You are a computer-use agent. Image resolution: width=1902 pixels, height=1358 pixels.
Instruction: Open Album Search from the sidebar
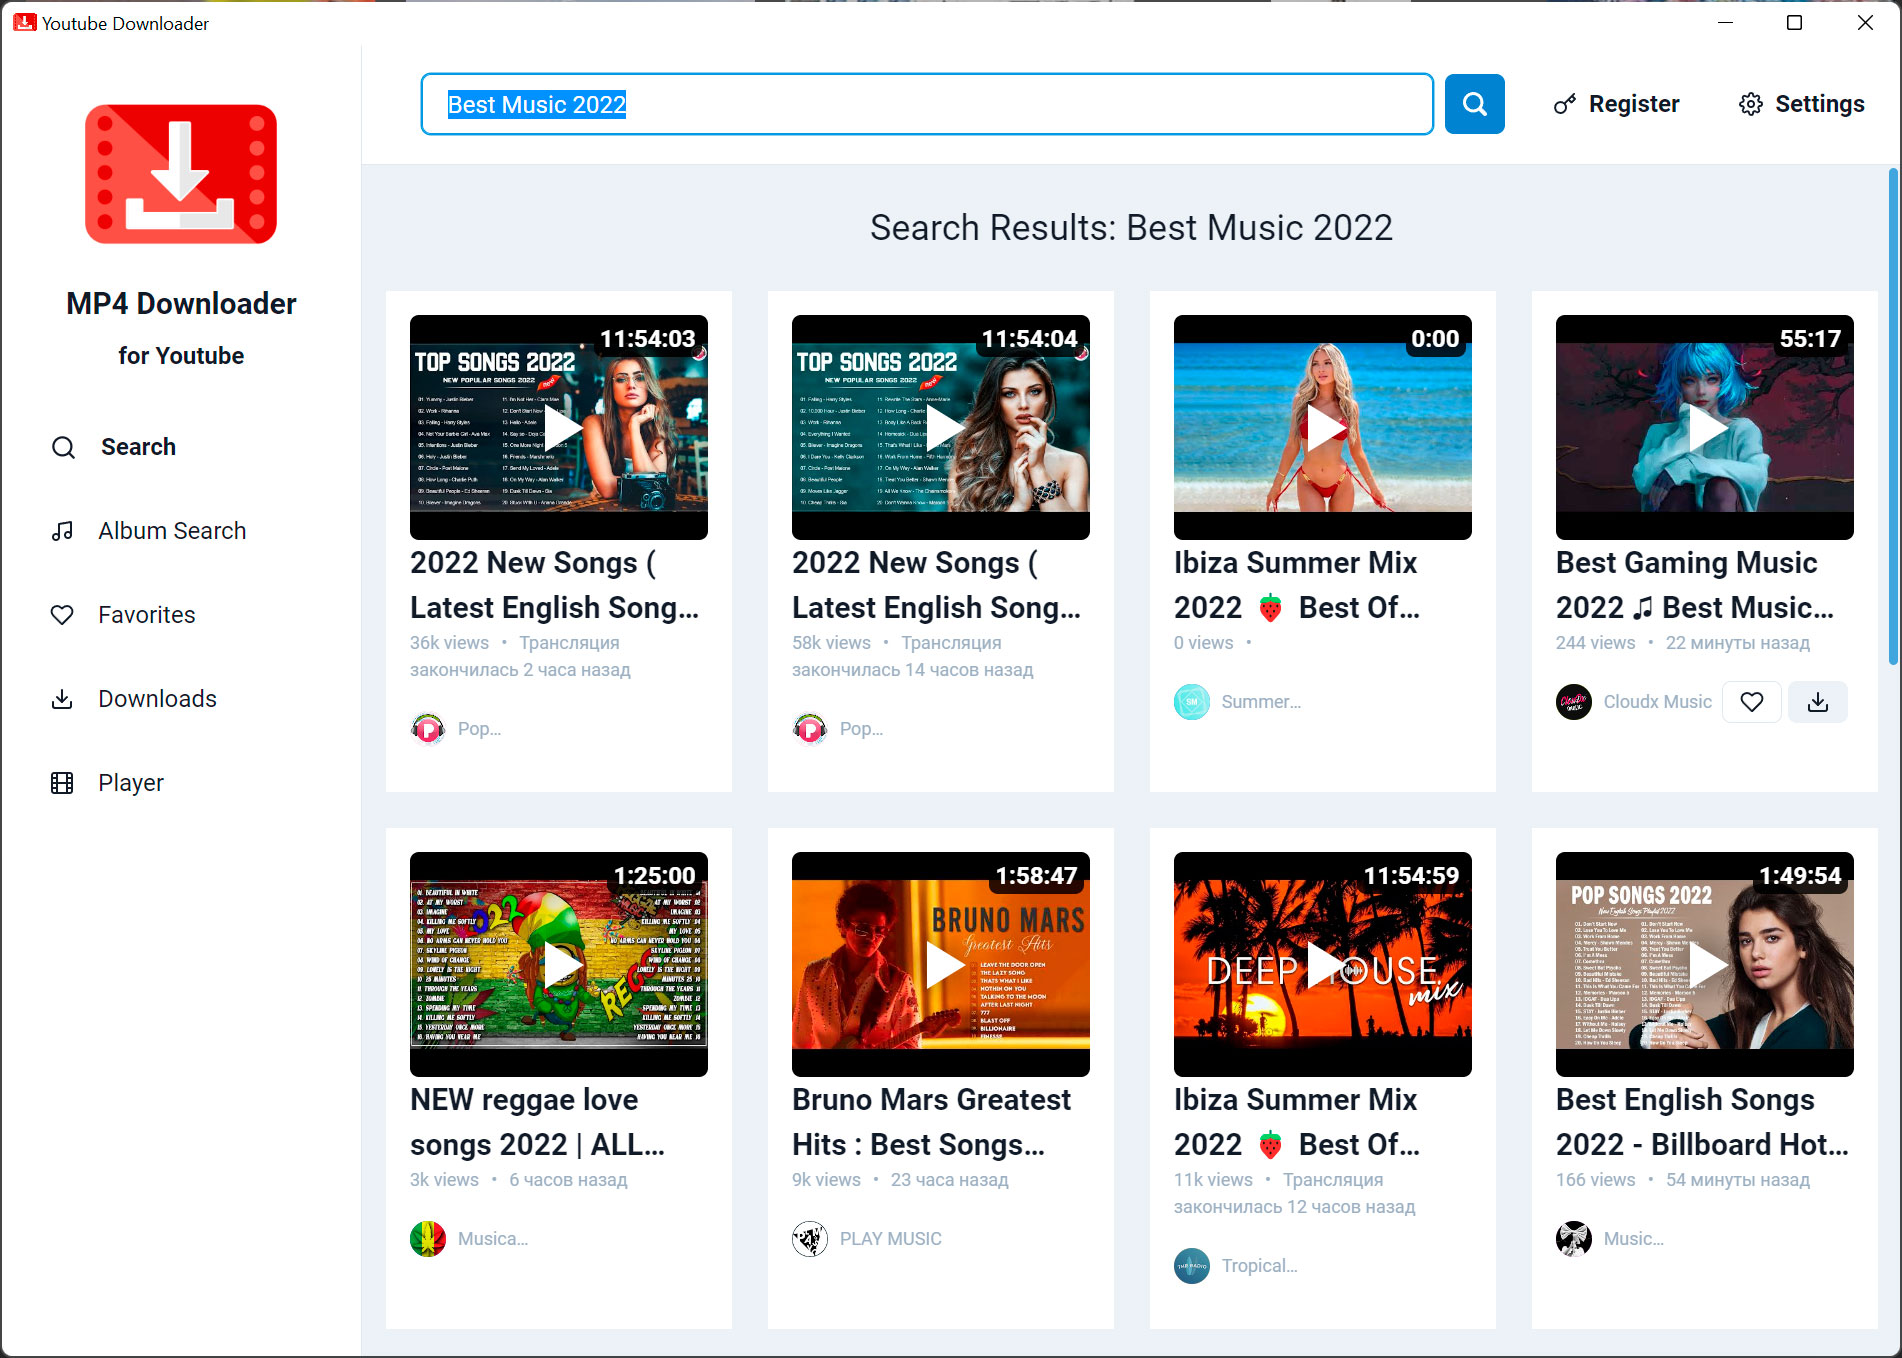171,531
